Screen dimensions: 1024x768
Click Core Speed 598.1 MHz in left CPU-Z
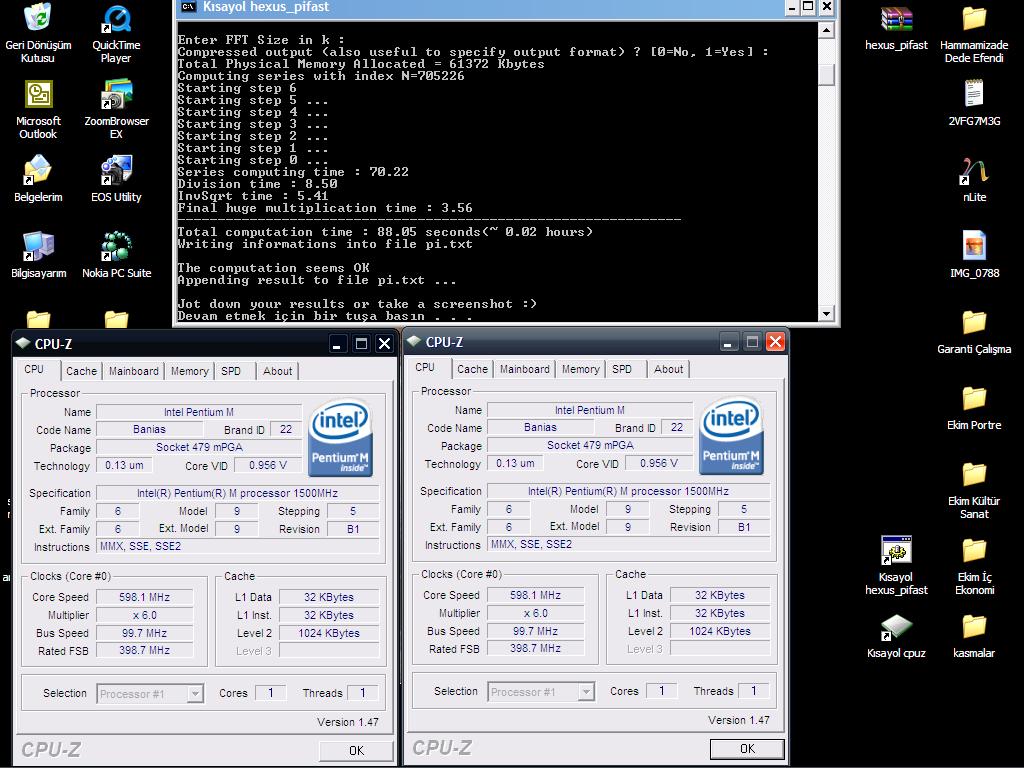coord(144,597)
